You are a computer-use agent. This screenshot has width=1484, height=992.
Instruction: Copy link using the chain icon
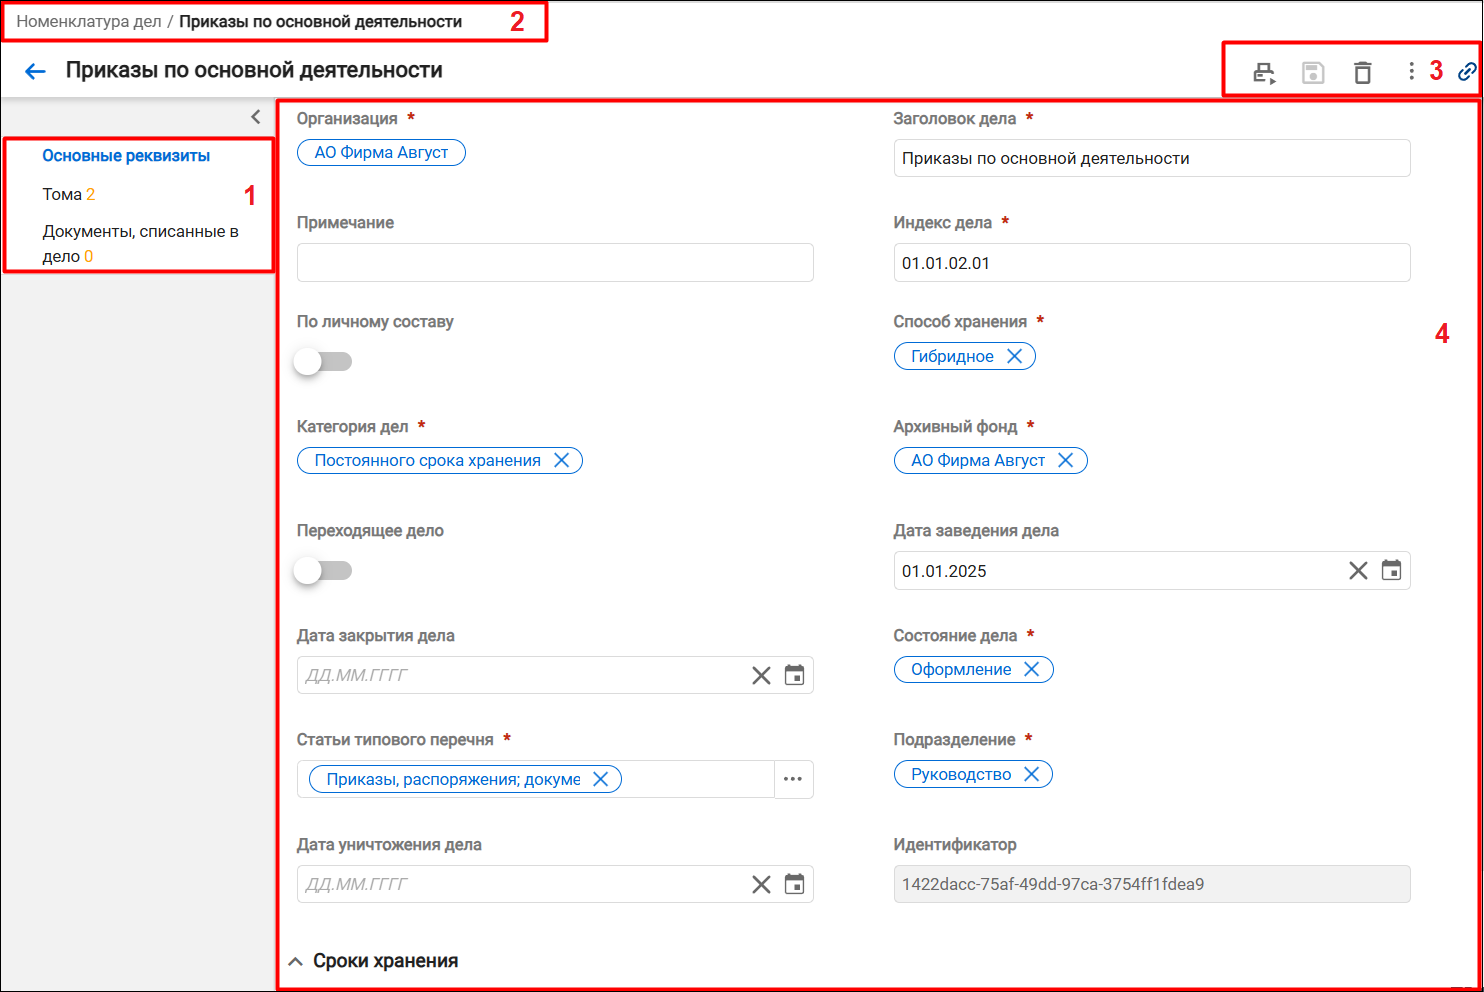coord(1467,71)
